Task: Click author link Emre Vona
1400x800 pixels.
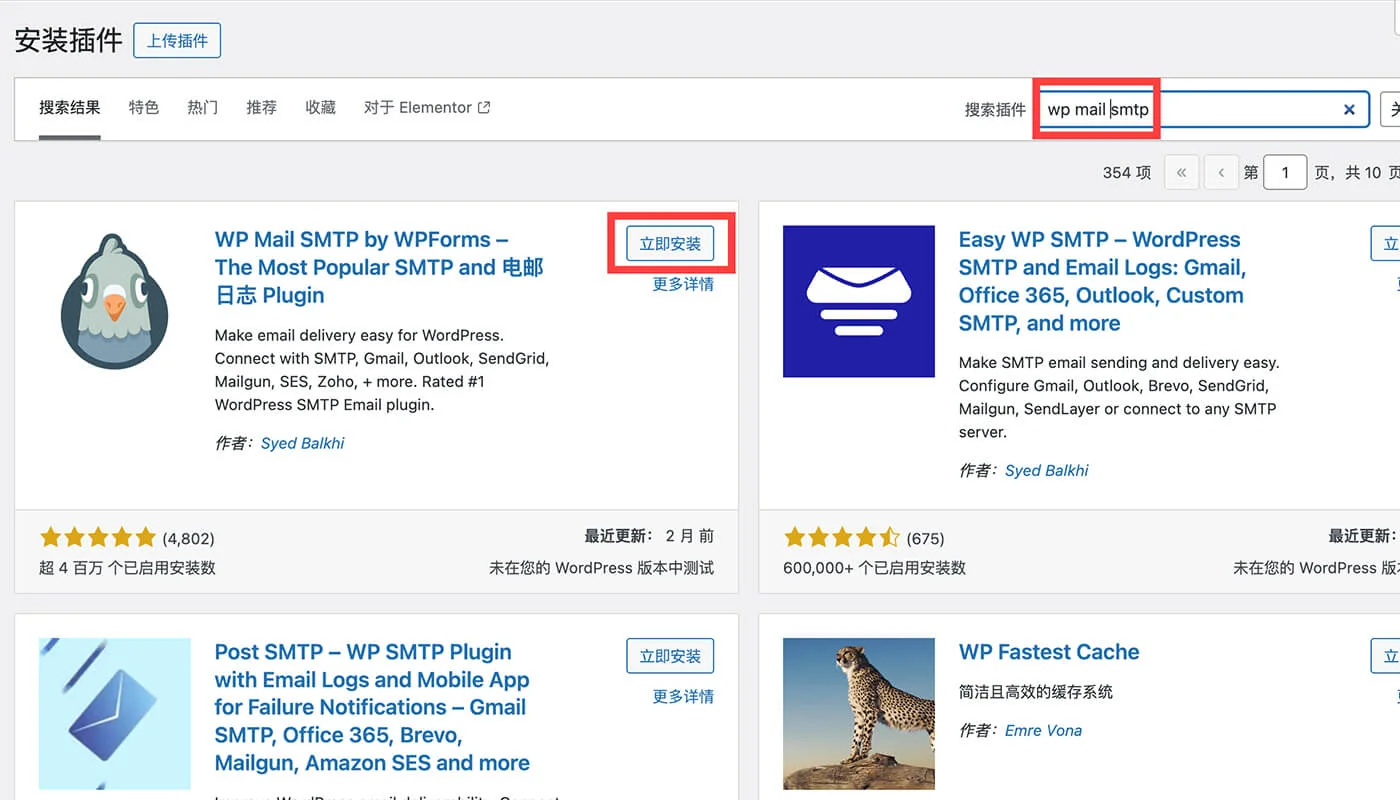Action: [1043, 730]
